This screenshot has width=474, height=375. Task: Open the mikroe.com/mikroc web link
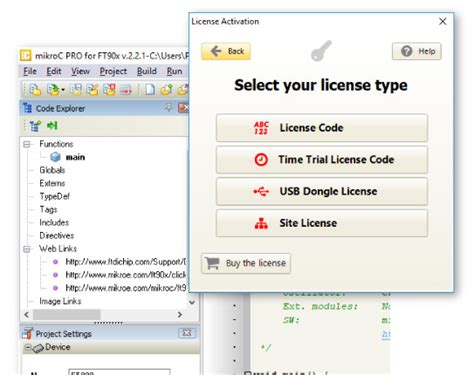pos(126,288)
